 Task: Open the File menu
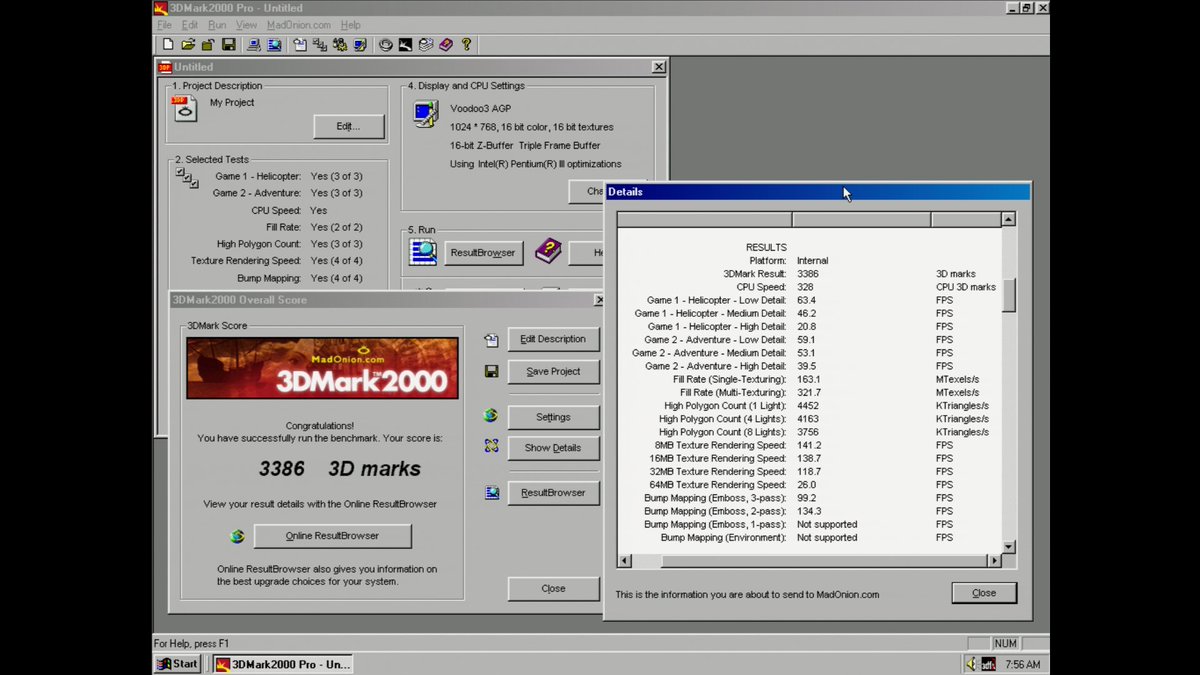pyautogui.click(x=164, y=25)
